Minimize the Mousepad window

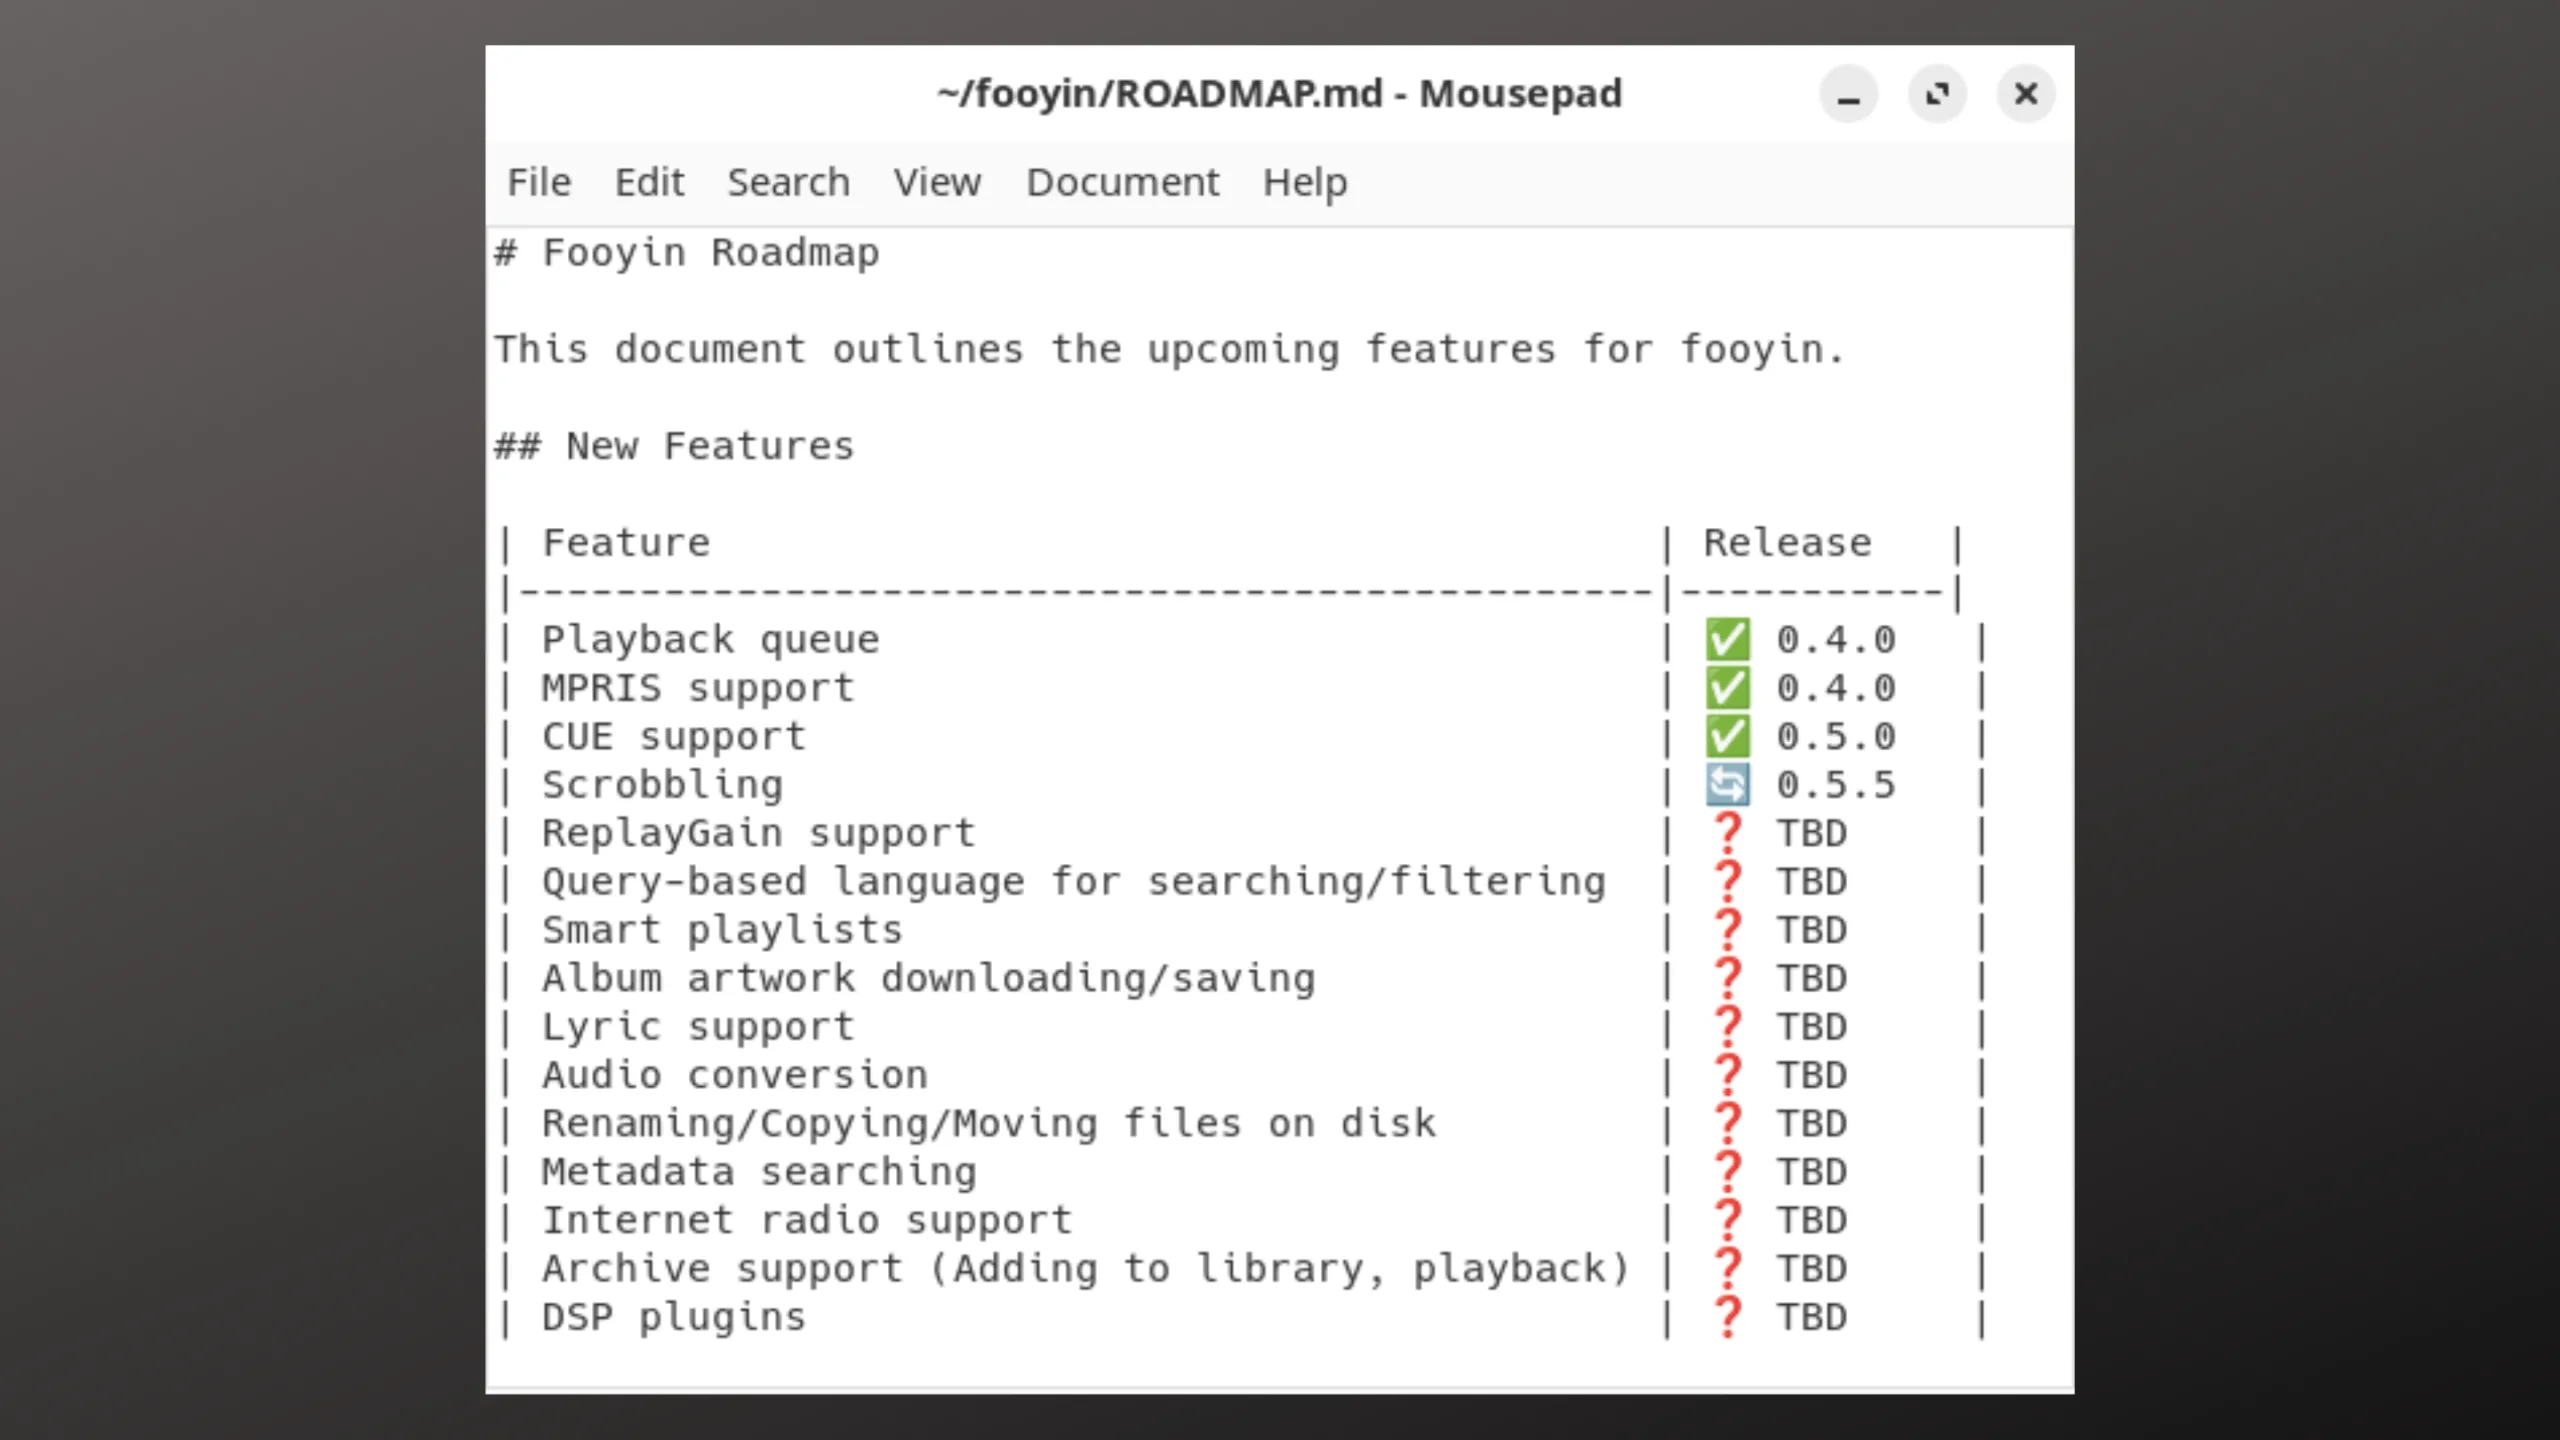point(1848,94)
